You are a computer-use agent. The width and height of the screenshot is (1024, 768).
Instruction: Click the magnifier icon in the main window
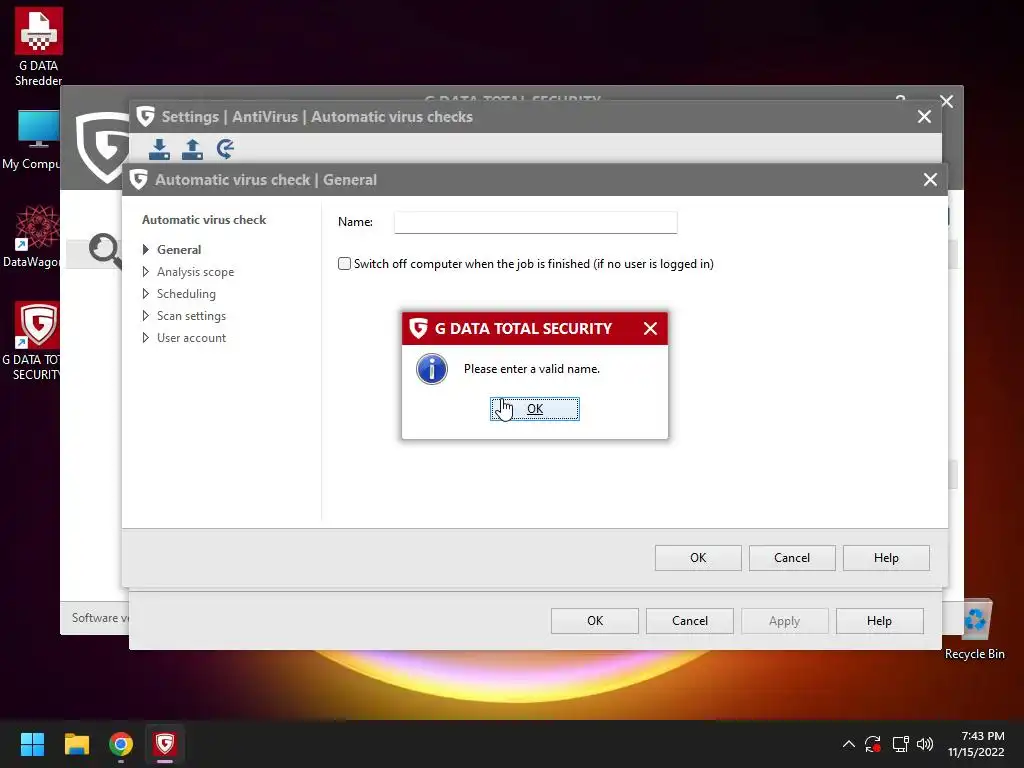(x=105, y=250)
